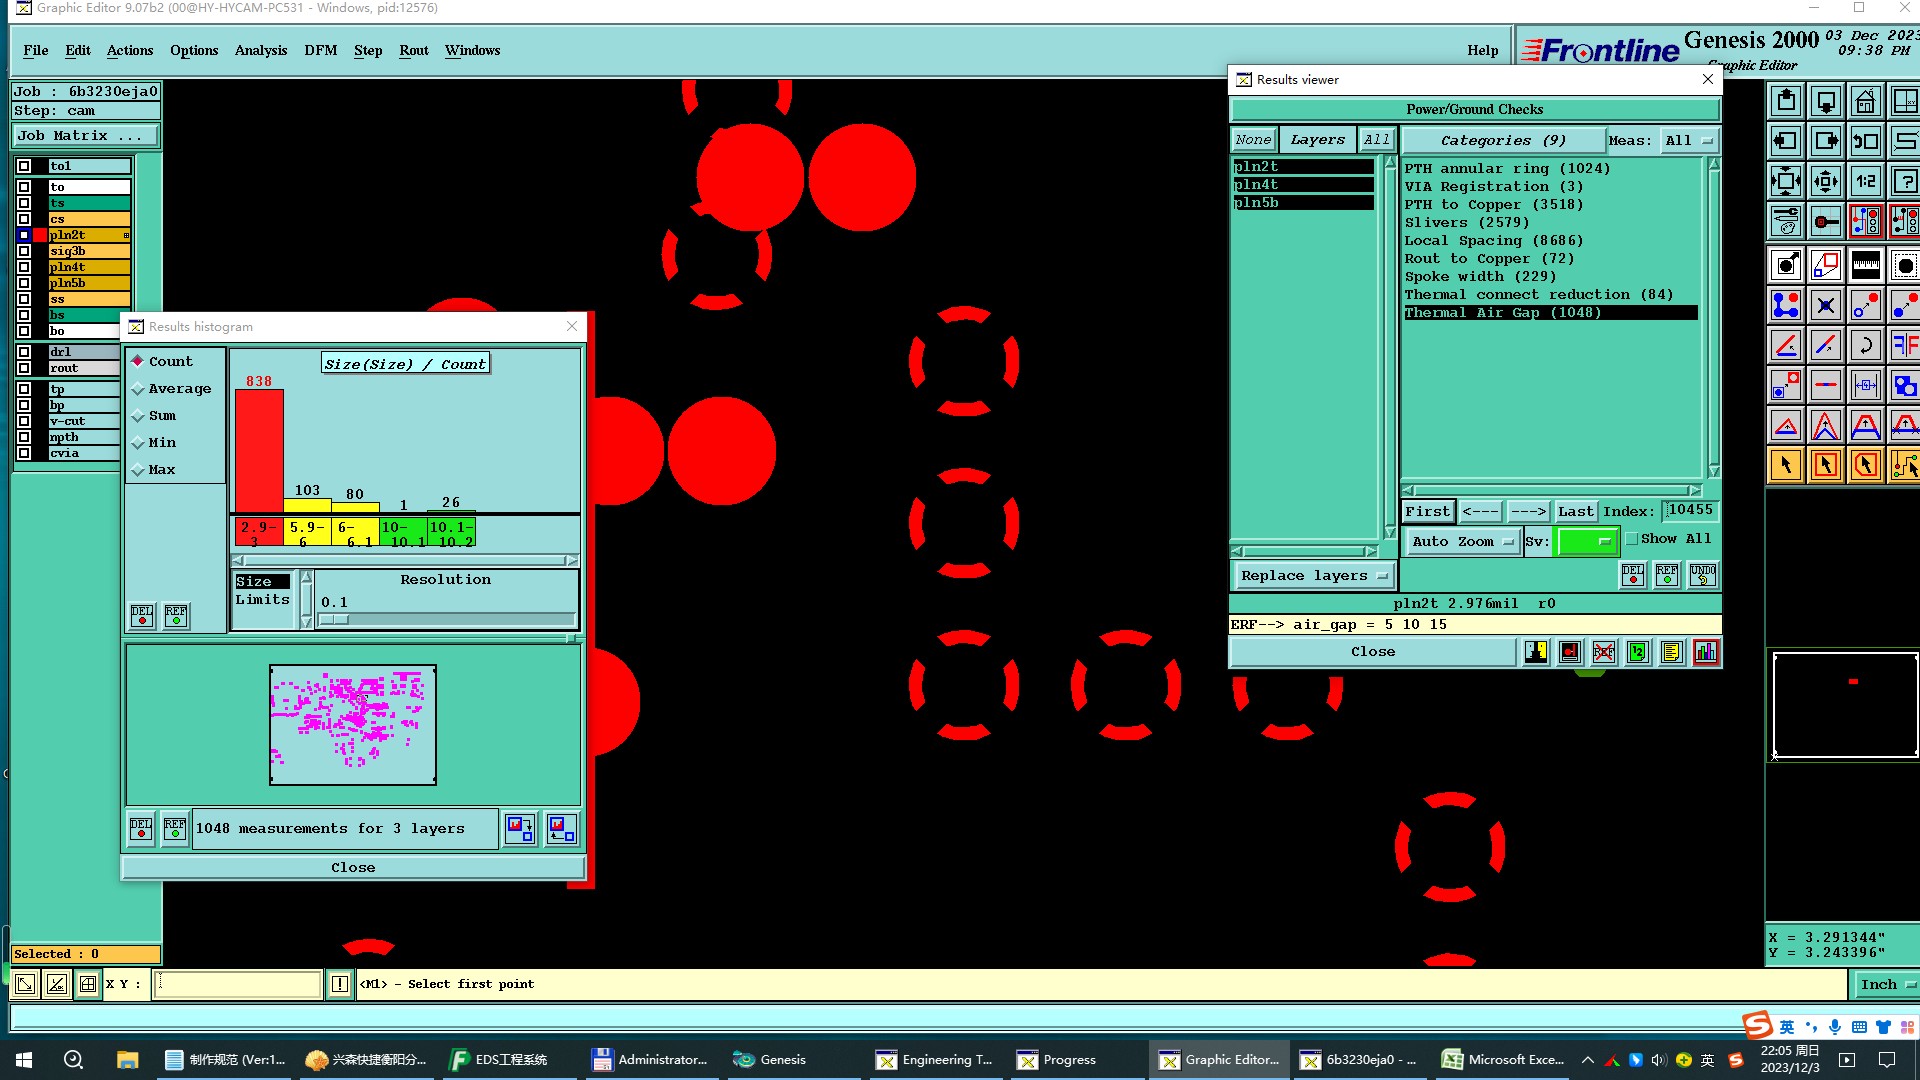Viewport: 1920px width, 1080px height.
Task: Click the 1:2 zoom ratio icon
Action: pyautogui.click(x=1865, y=181)
